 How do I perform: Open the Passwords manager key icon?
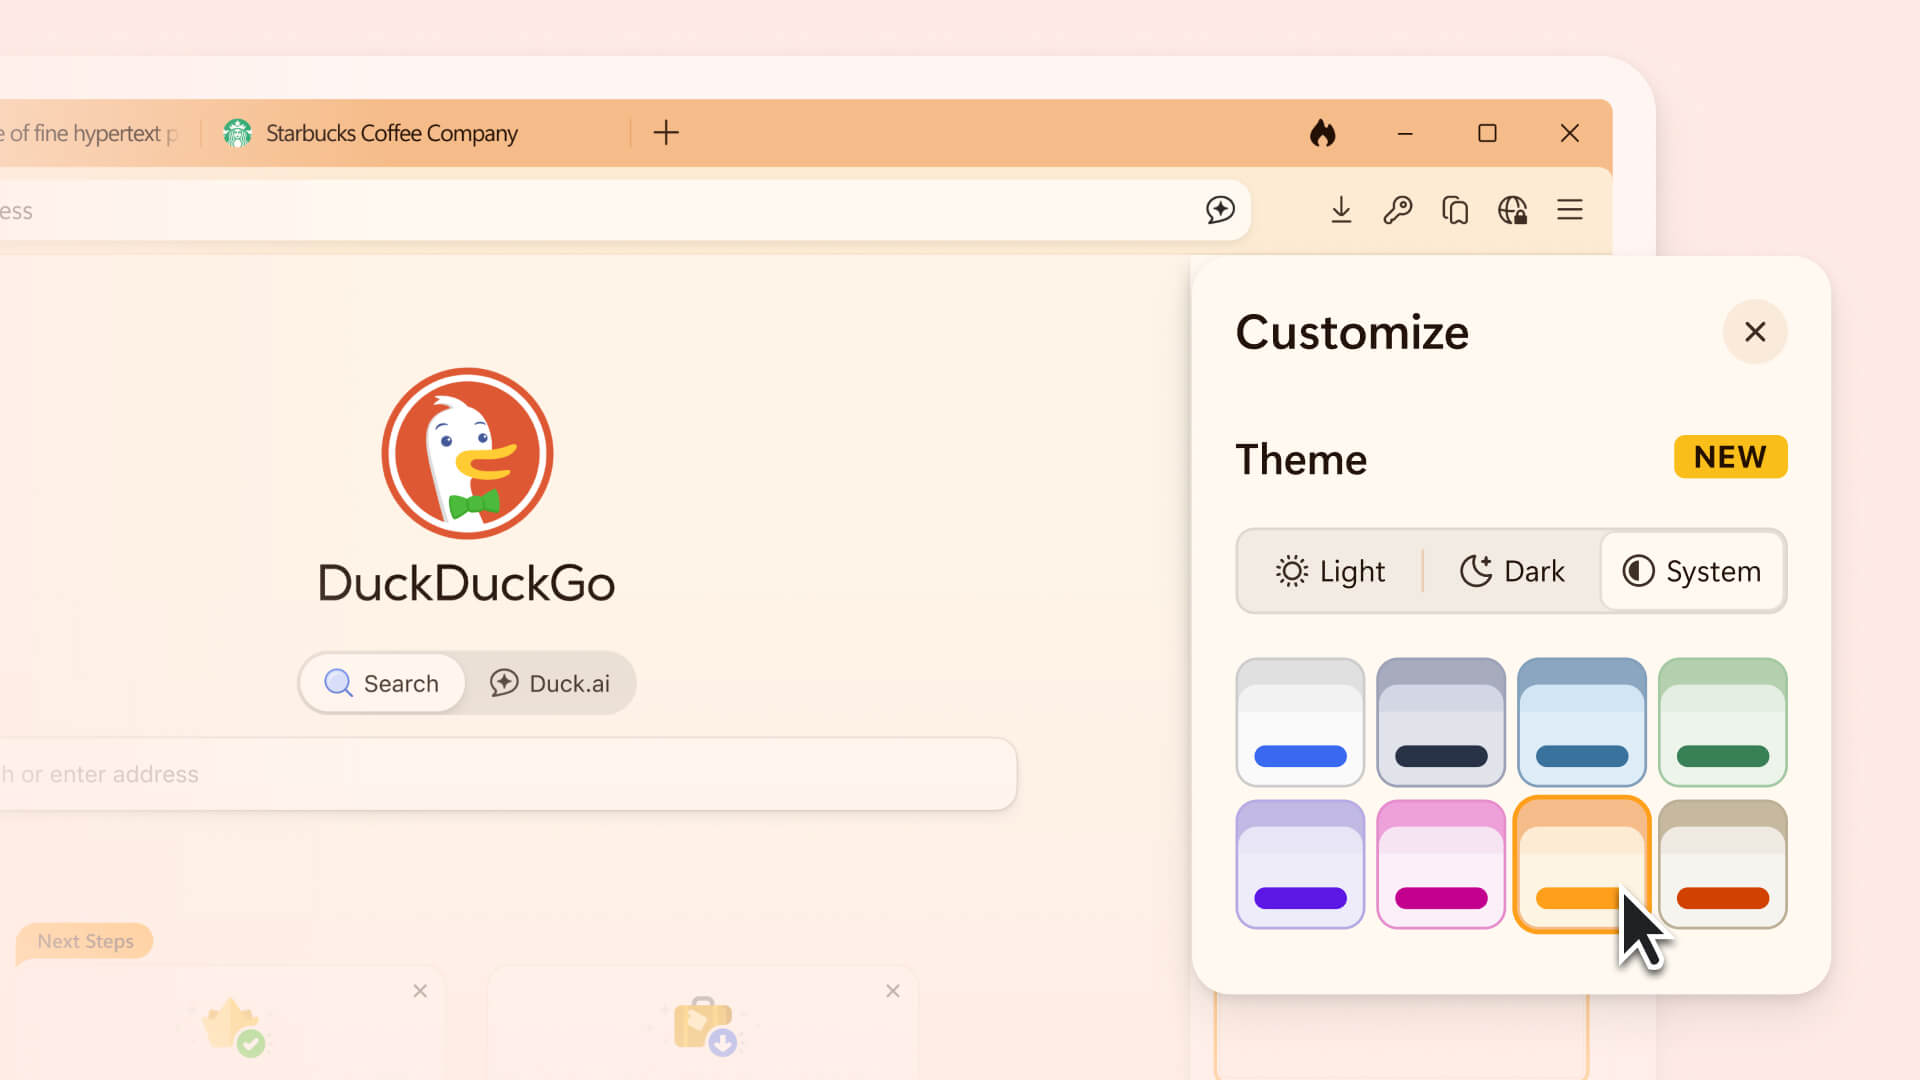coord(1398,210)
